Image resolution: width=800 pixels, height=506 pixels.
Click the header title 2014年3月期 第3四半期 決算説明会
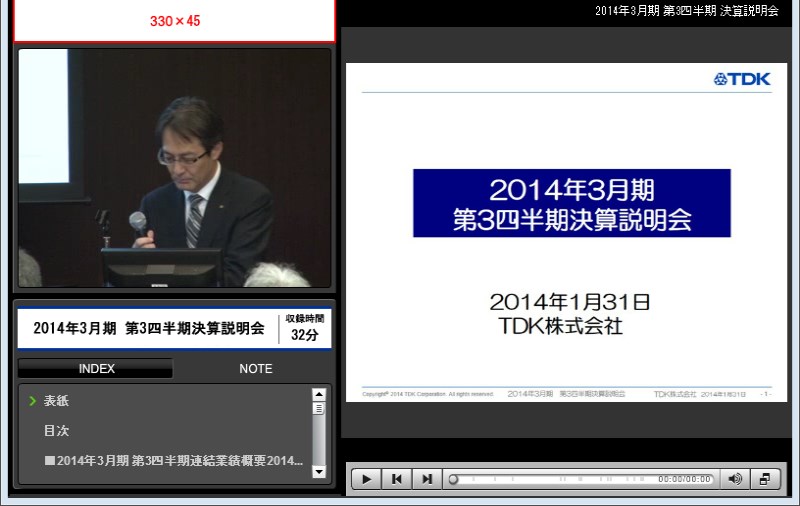(687, 11)
